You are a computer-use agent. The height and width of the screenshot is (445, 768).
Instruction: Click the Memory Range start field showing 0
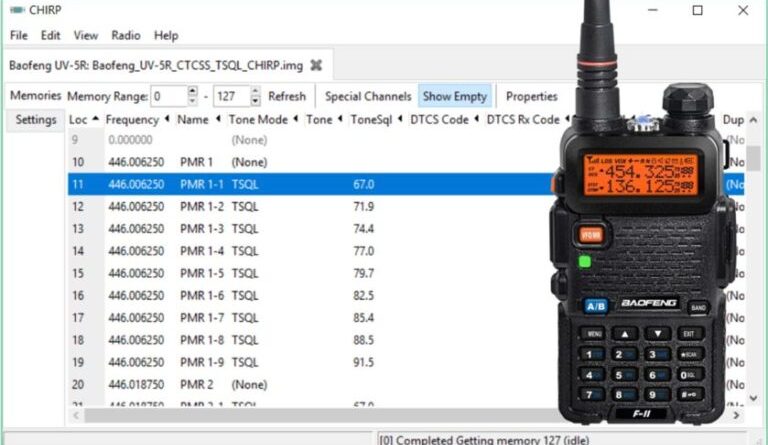click(x=169, y=96)
